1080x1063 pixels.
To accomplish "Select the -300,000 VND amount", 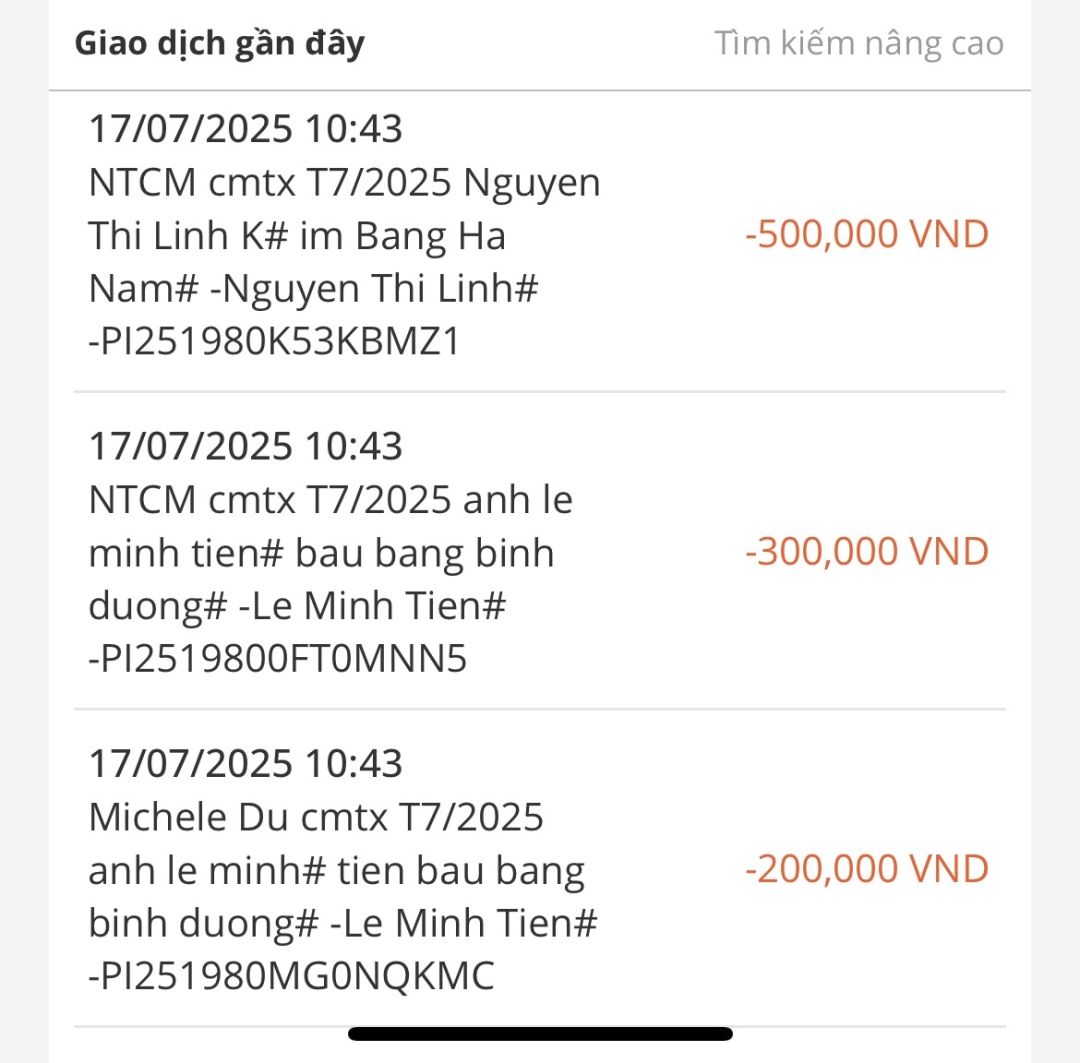I will tap(866, 552).
